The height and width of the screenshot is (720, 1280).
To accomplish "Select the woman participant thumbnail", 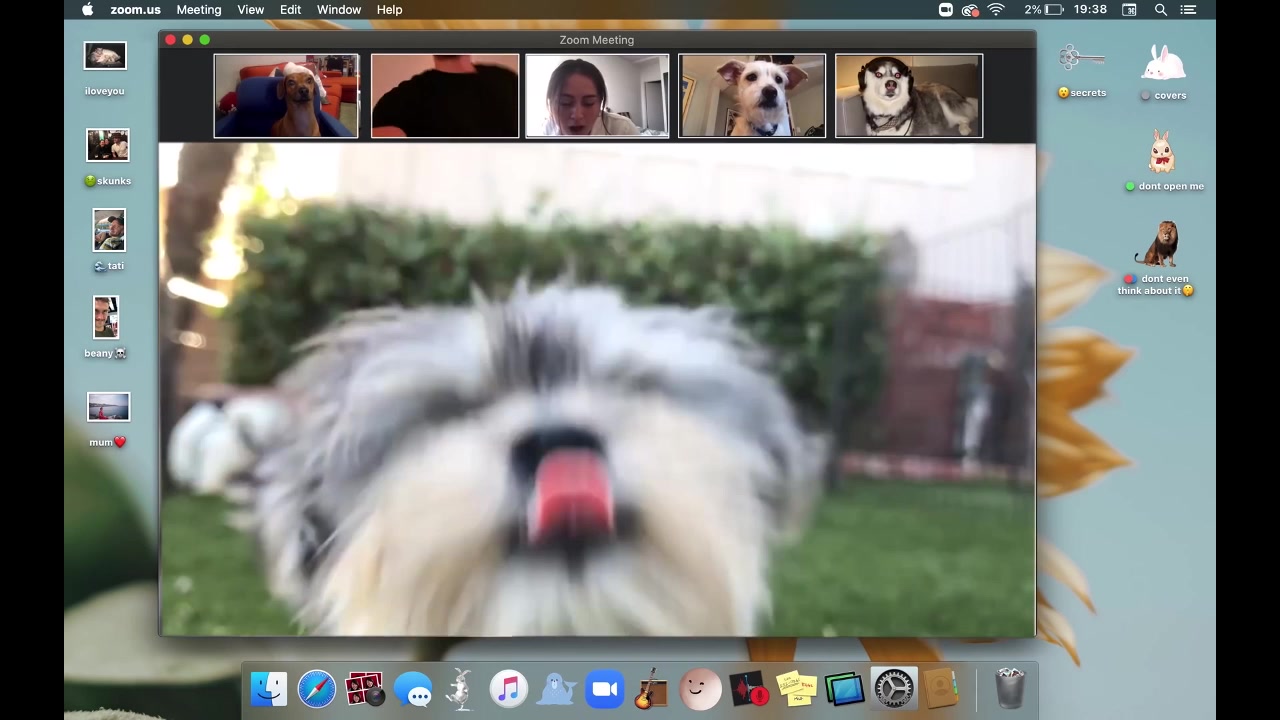I will tap(597, 96).
